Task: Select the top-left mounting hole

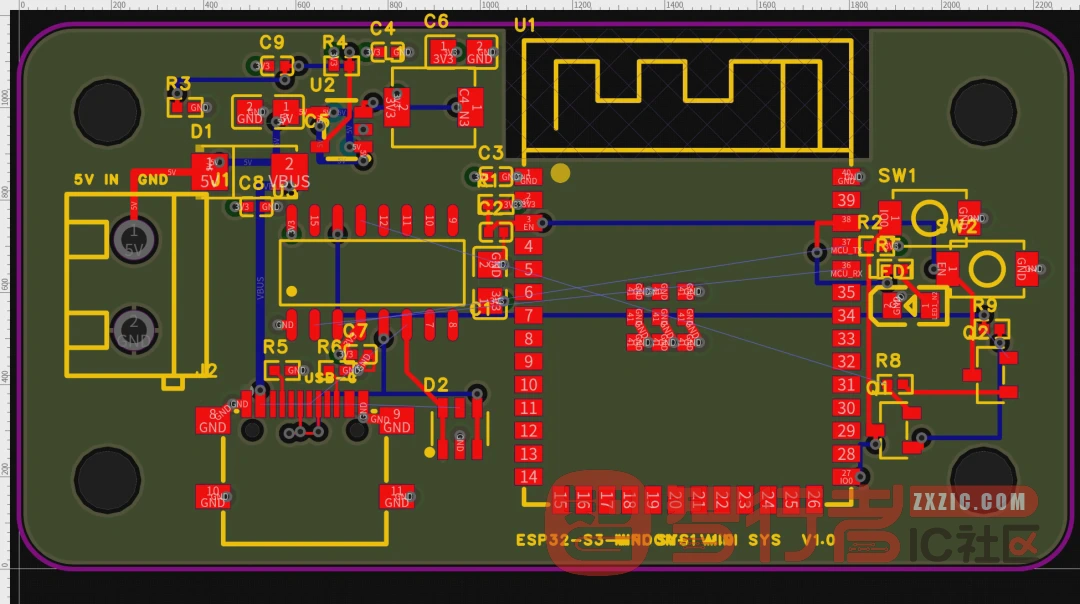Action: tap(107, 112)
